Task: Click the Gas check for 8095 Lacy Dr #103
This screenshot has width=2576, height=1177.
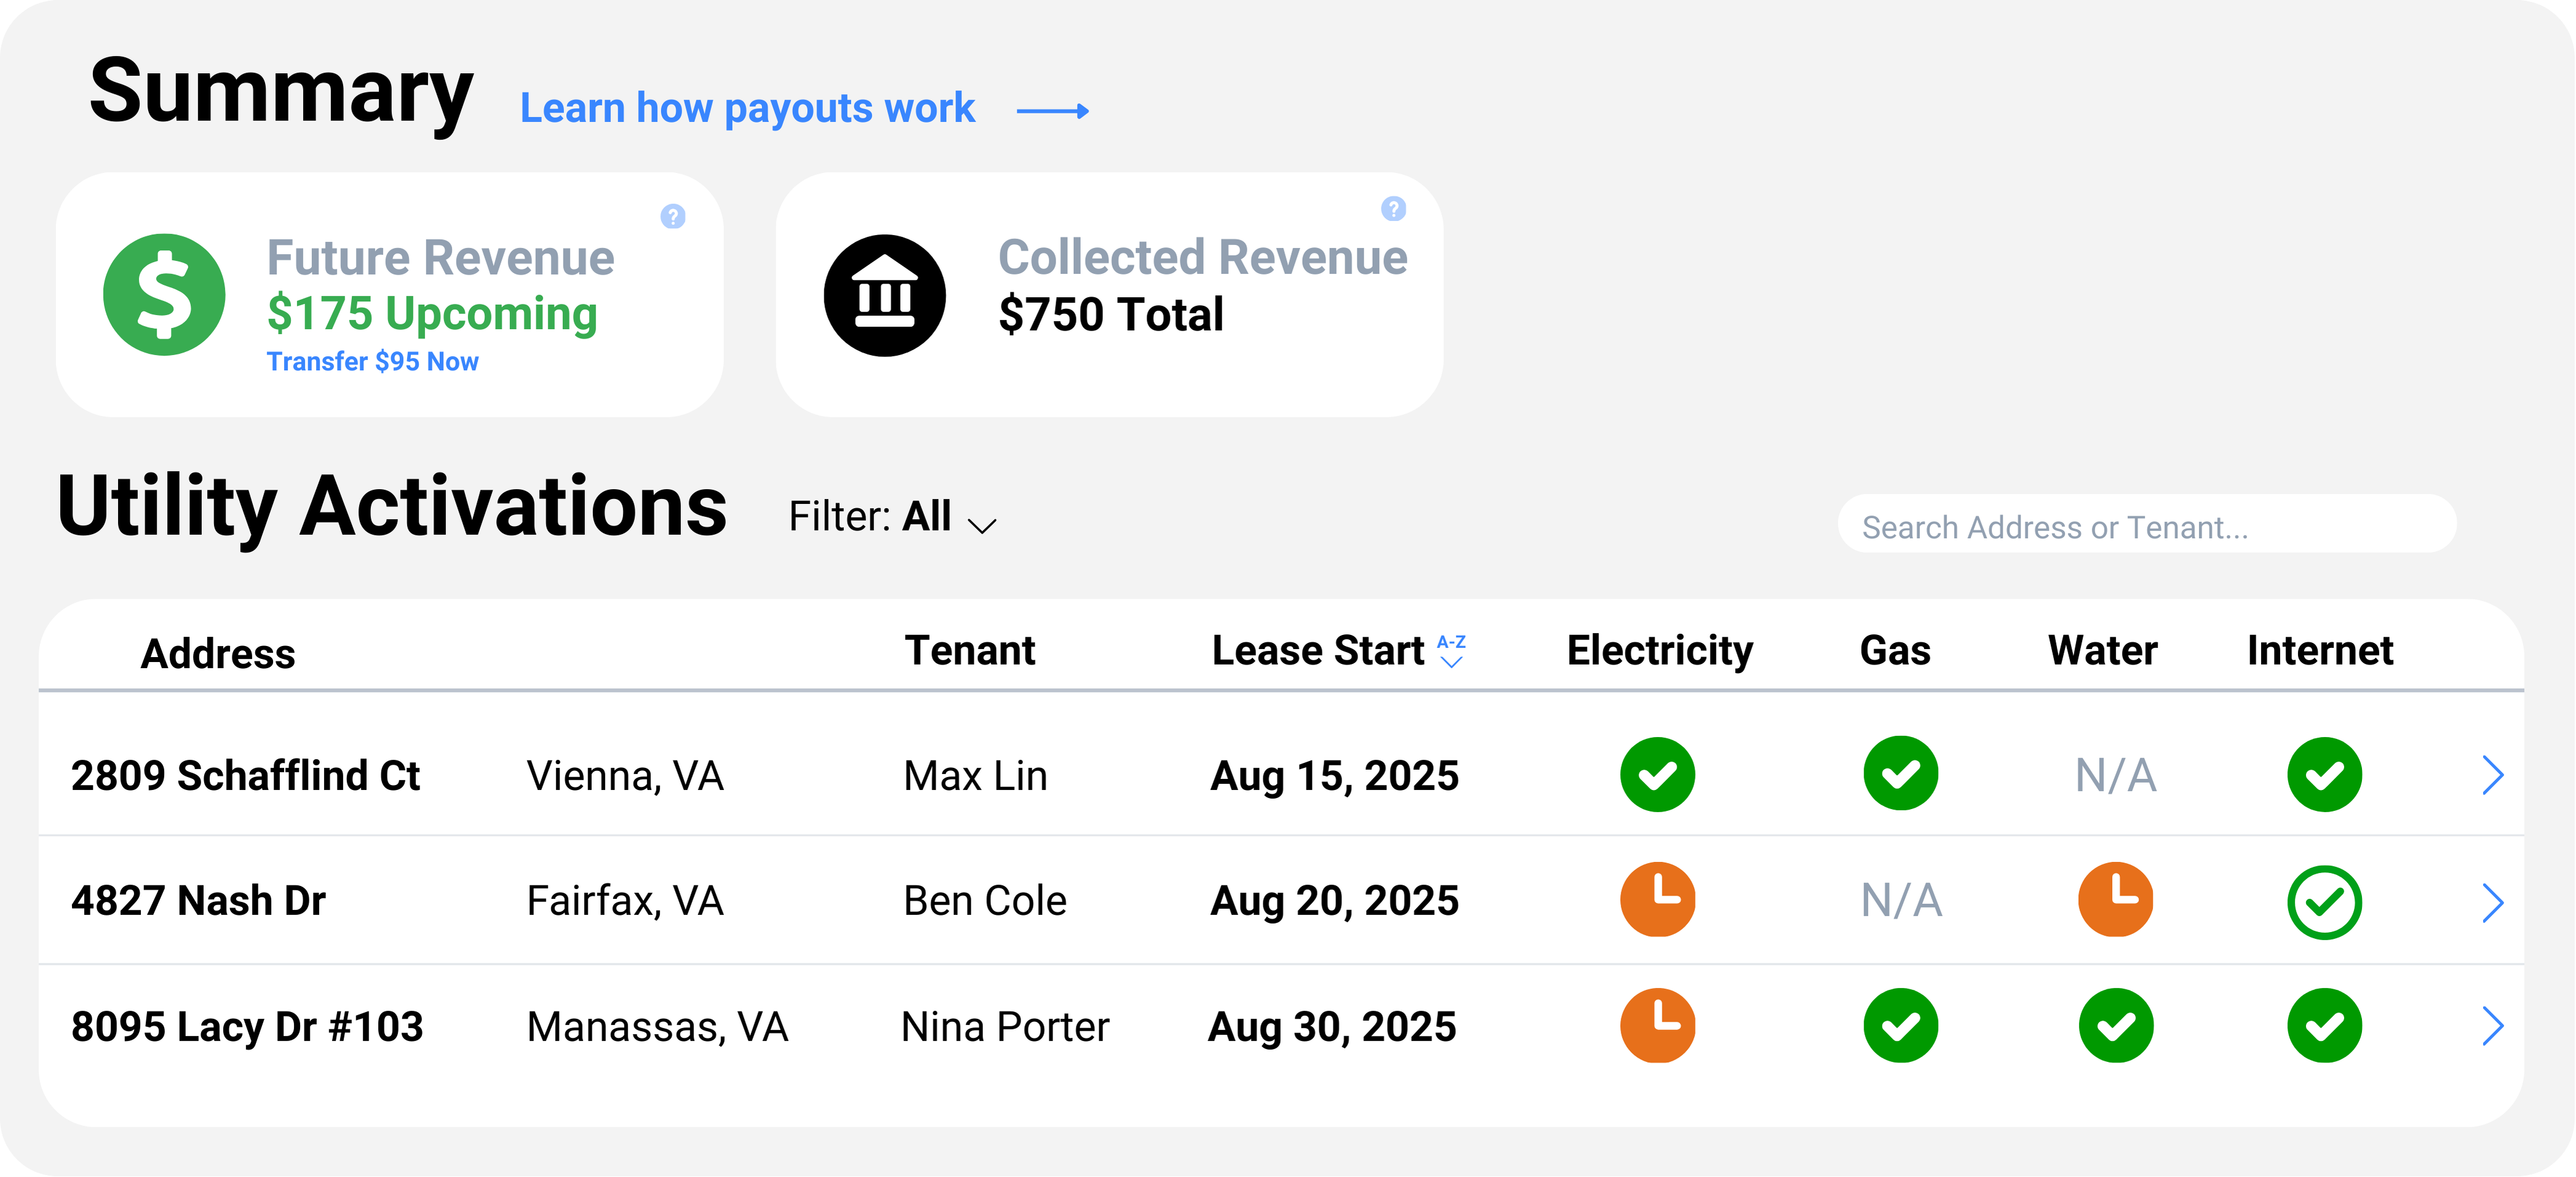Action: pyautogui.click(x=1900, y=1025)
